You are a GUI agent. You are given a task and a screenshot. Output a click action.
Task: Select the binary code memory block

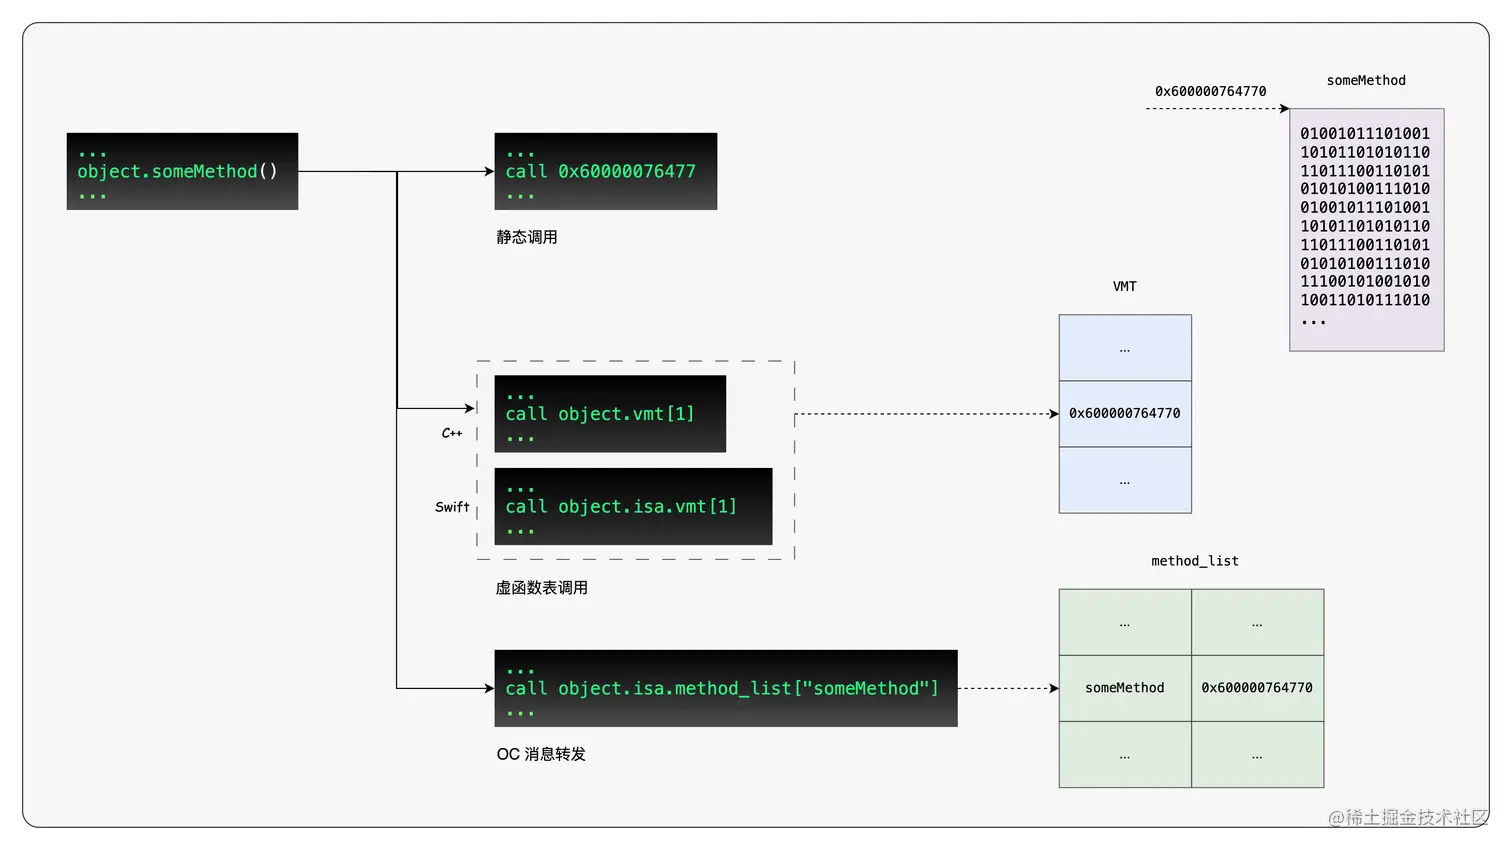click(1367, 230)
